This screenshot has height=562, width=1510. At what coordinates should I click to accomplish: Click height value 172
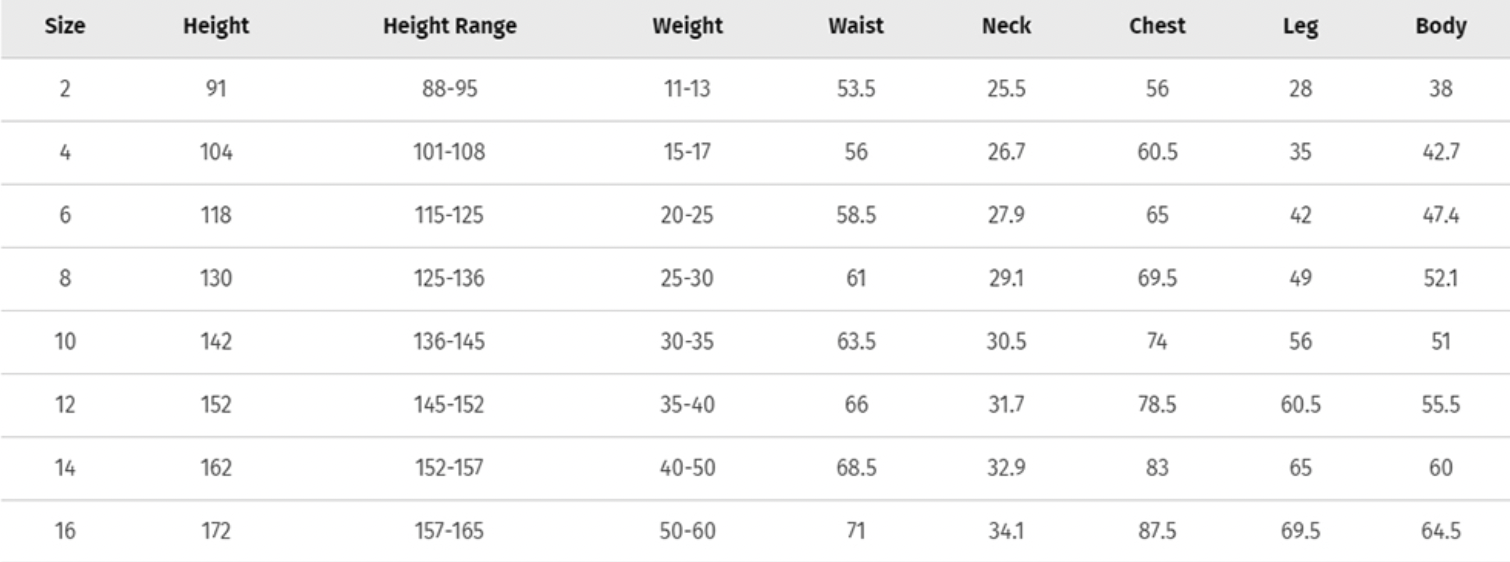(215, 531)
